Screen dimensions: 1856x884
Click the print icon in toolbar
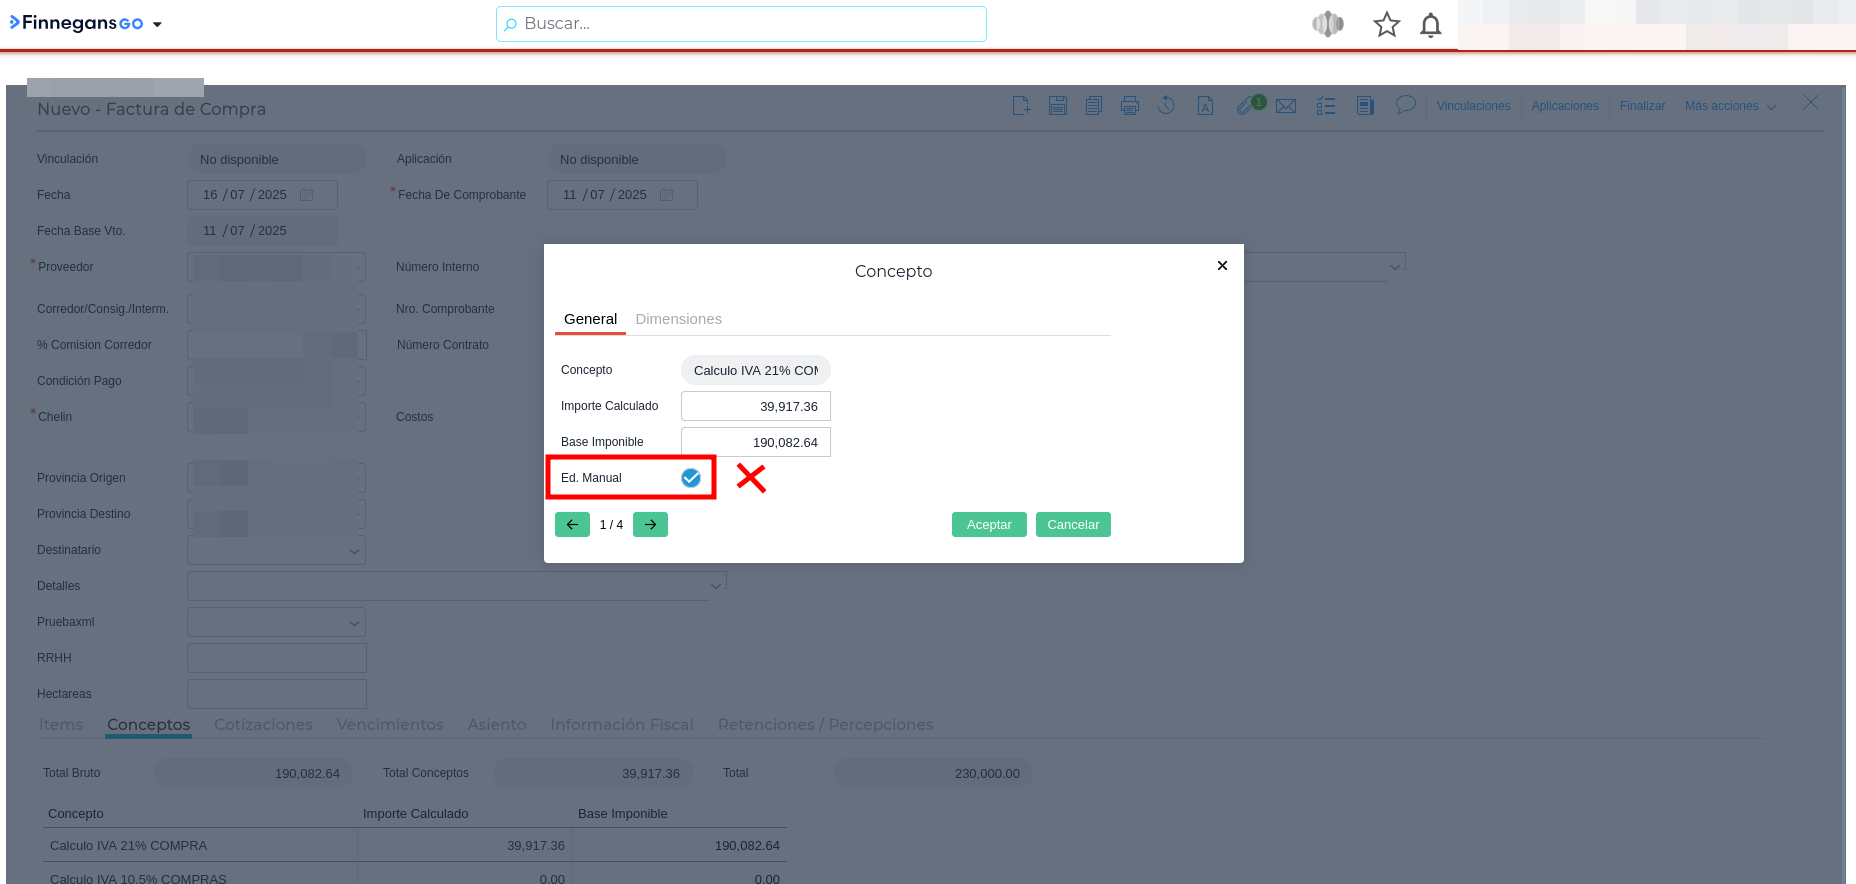coord(1130,106)
